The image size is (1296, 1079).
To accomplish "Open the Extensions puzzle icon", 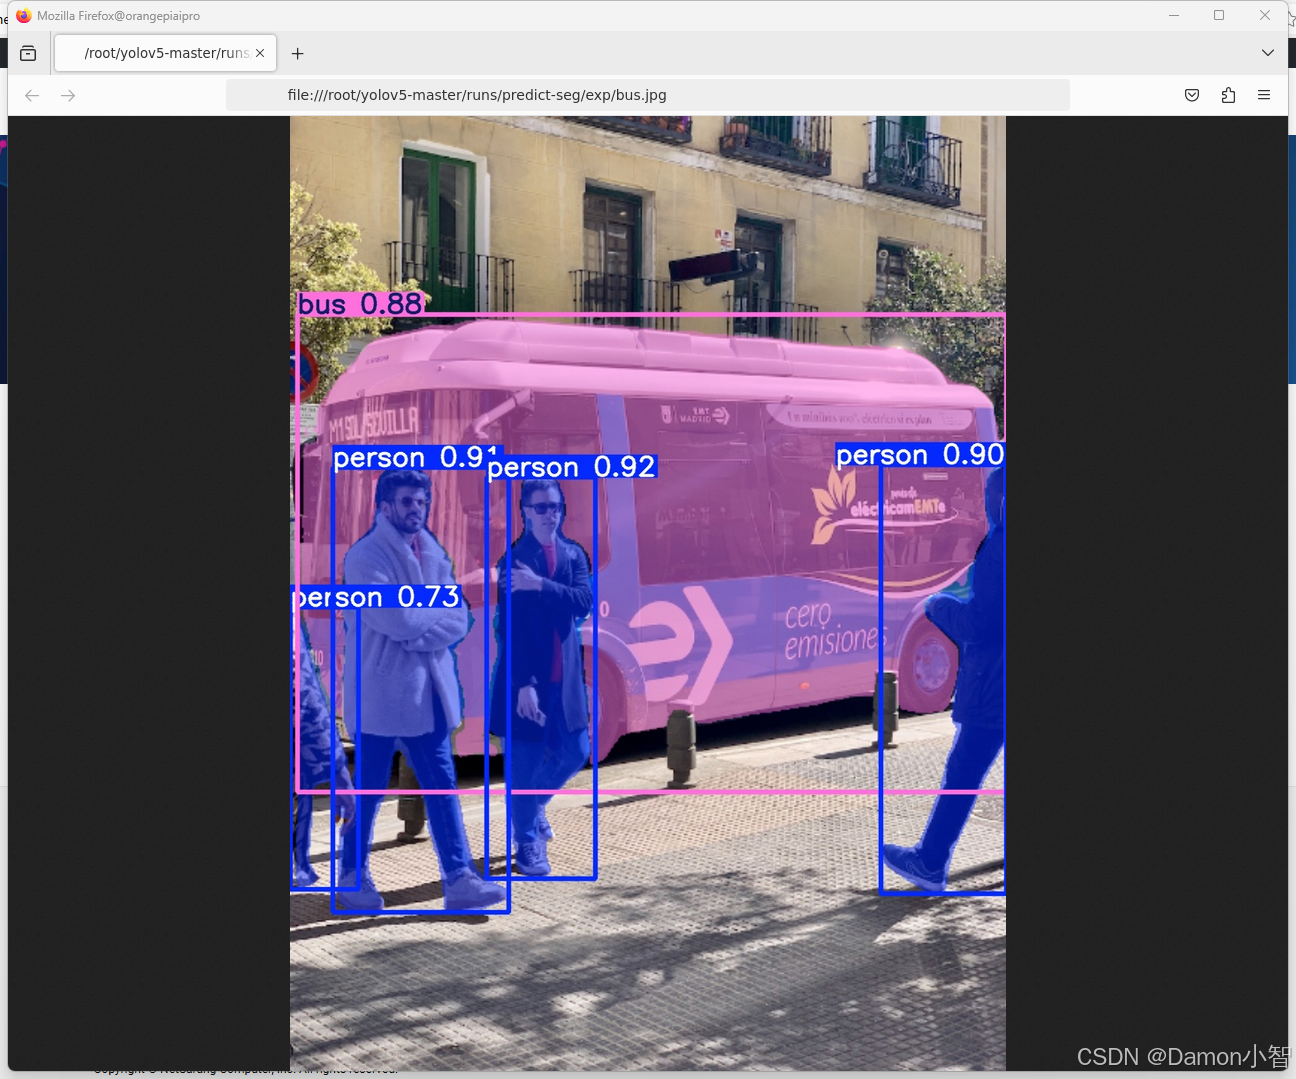I will pos(1228,95).
